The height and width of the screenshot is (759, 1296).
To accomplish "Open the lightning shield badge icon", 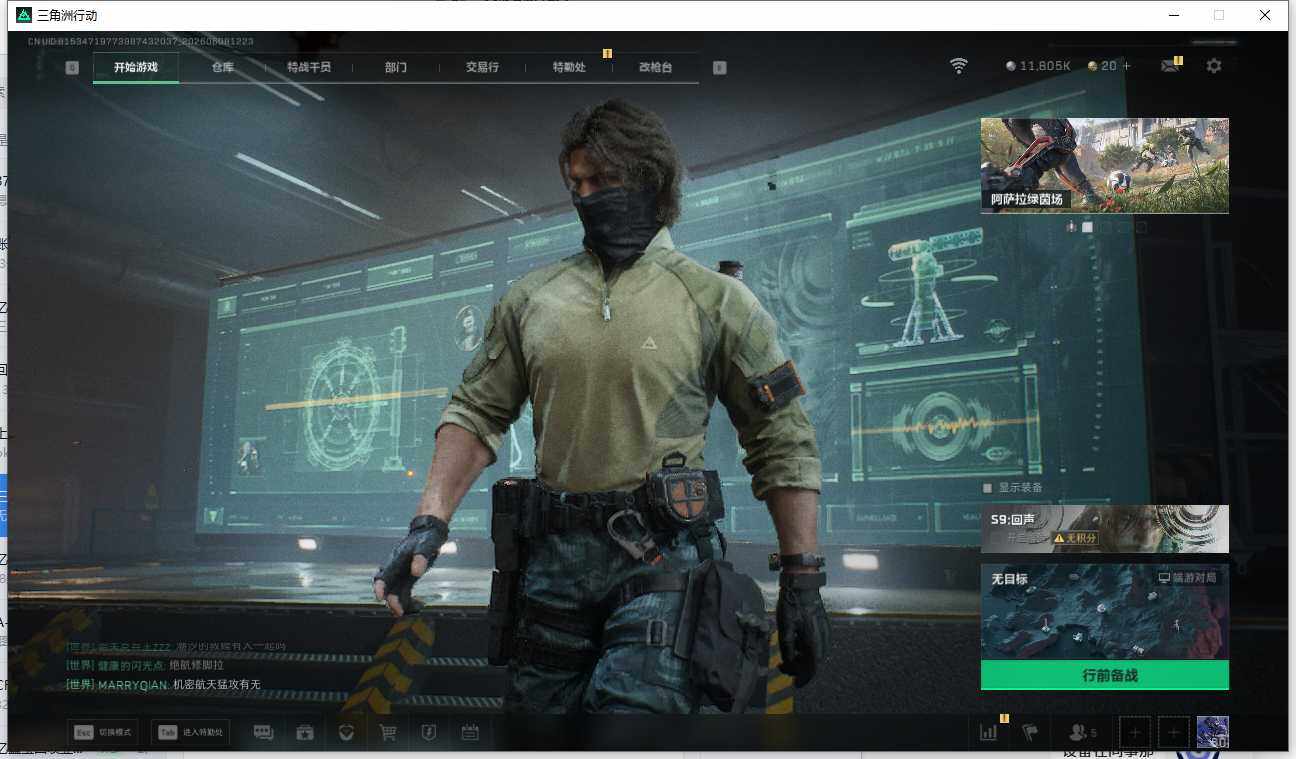I will pos(429,733).
